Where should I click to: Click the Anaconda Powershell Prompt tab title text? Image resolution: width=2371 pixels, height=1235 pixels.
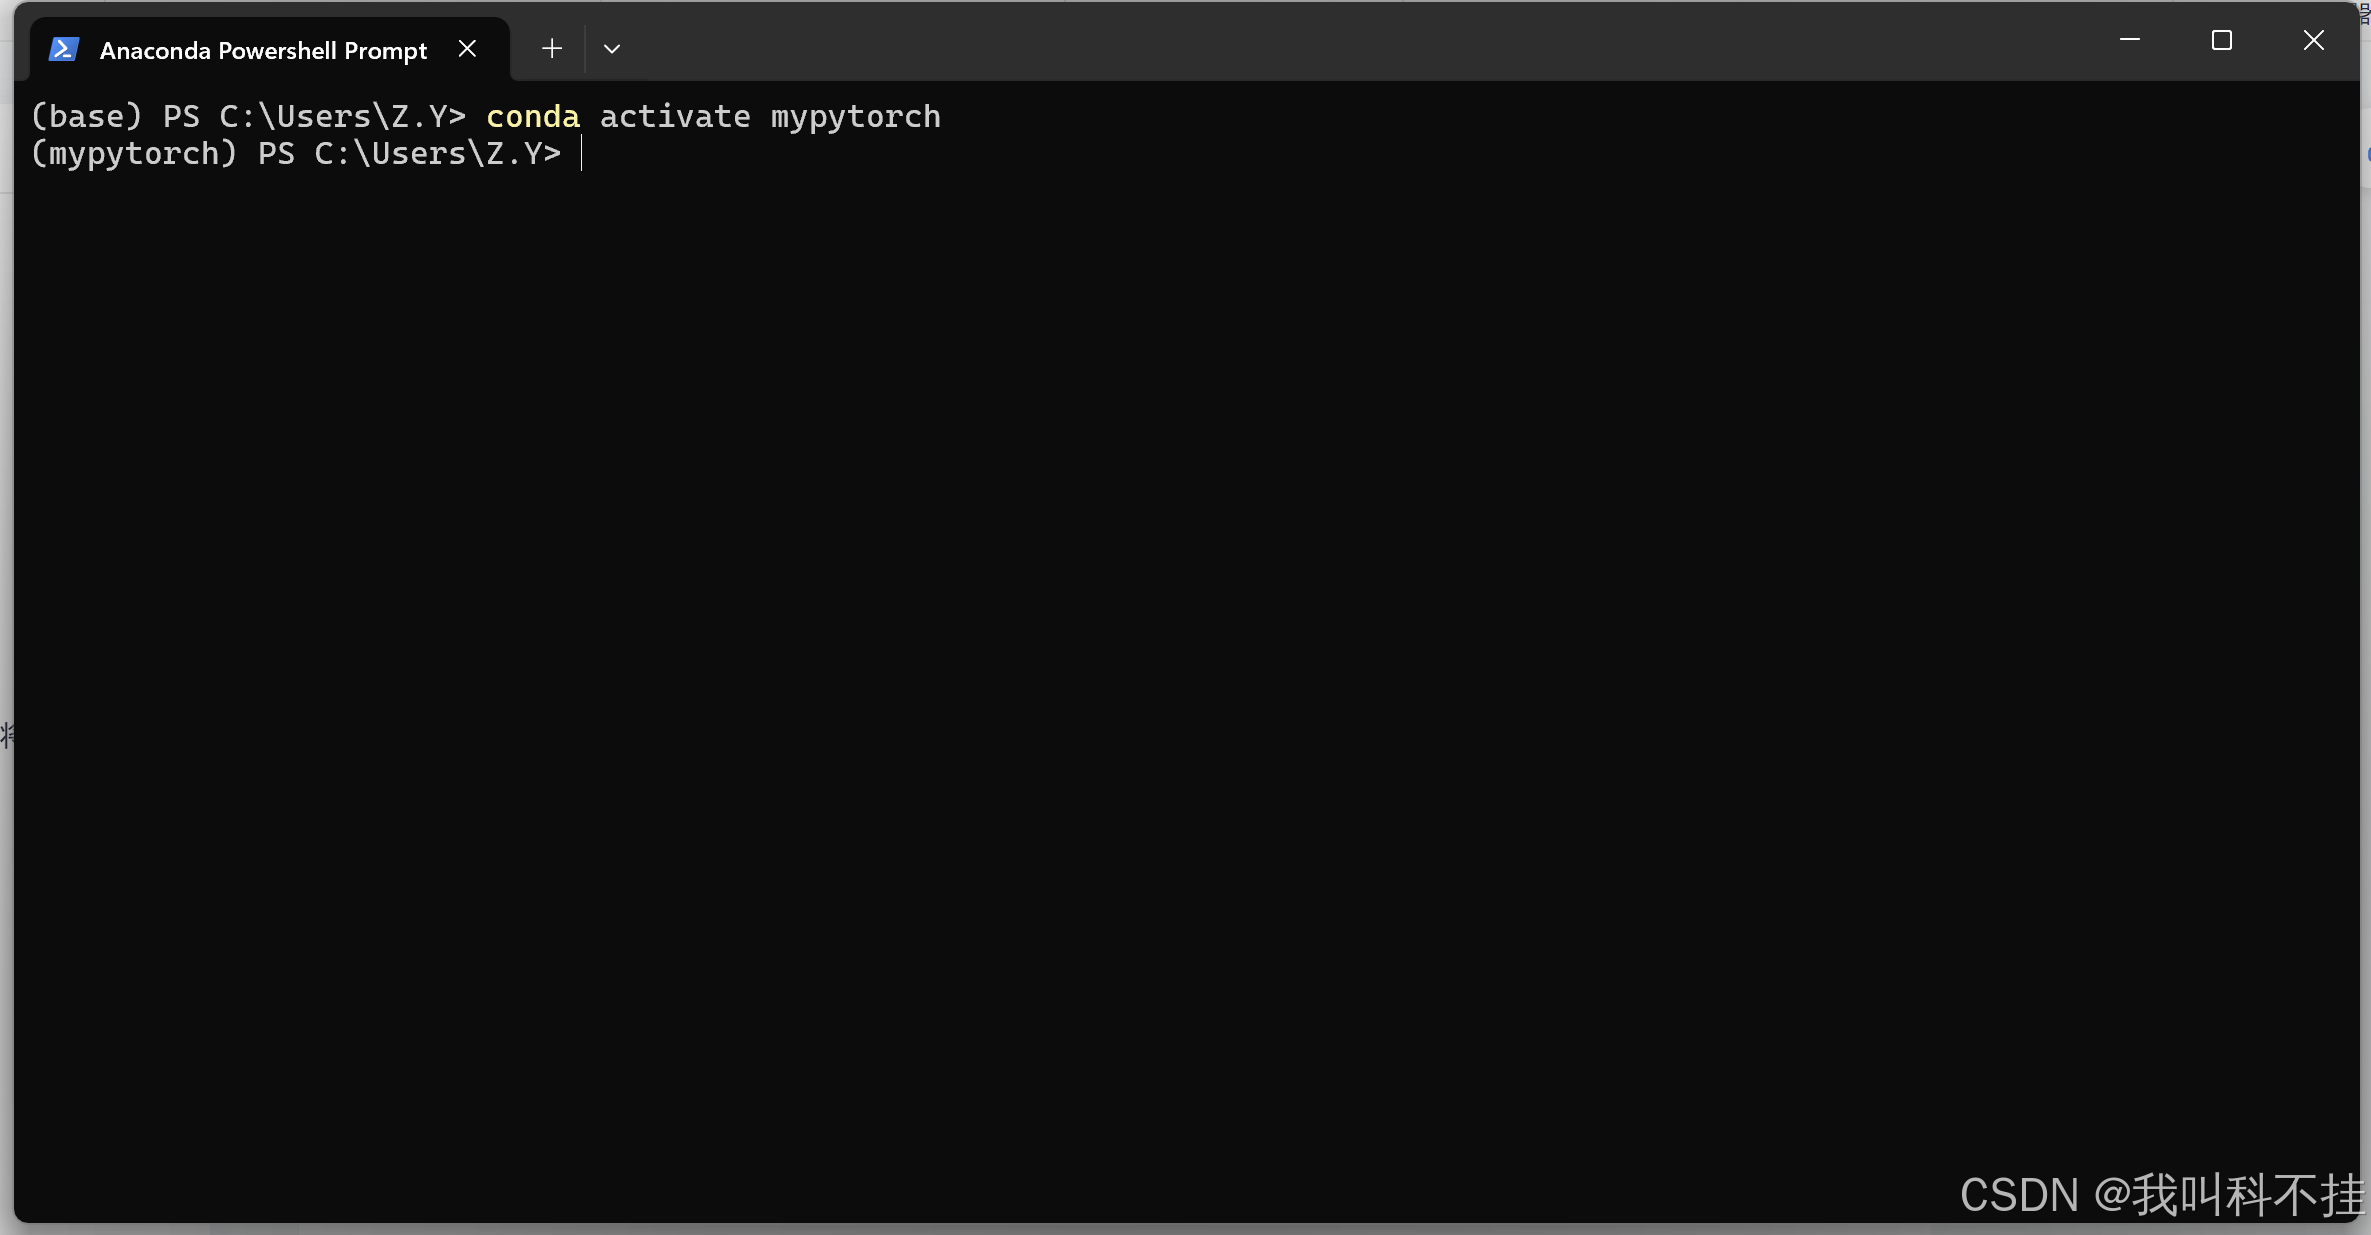pyautogui.click(x=262, y=48)
